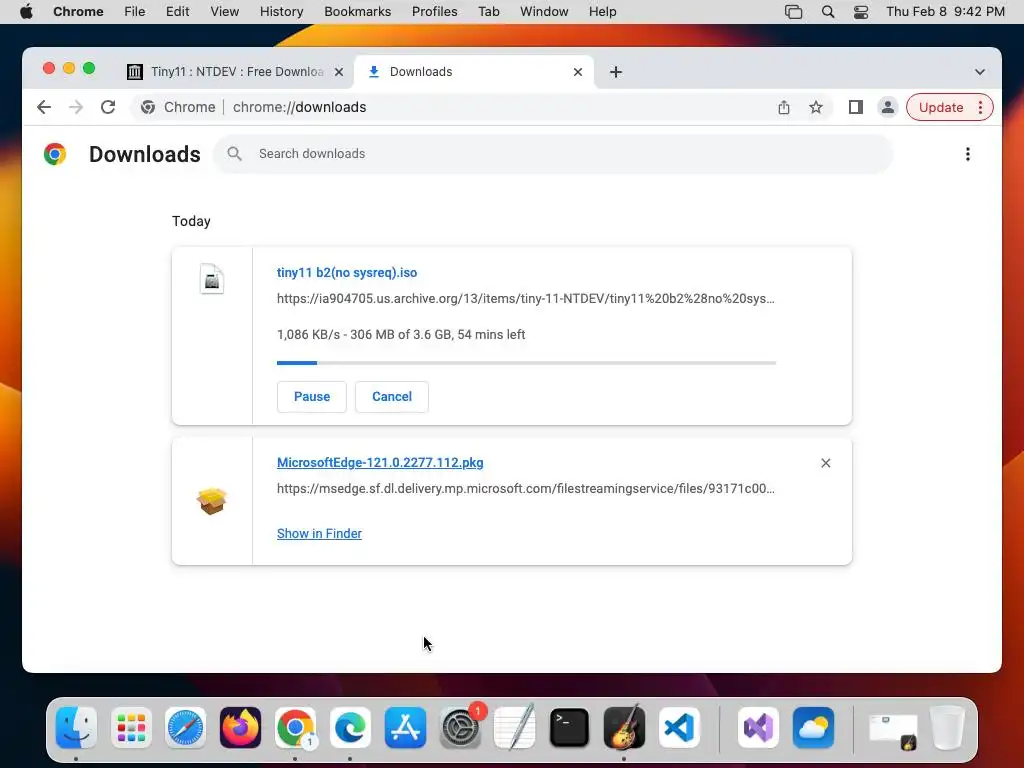This screenshot has width=1024, height=768.
Task: Open Finder from the Dock
Action: tap(76, 728)
